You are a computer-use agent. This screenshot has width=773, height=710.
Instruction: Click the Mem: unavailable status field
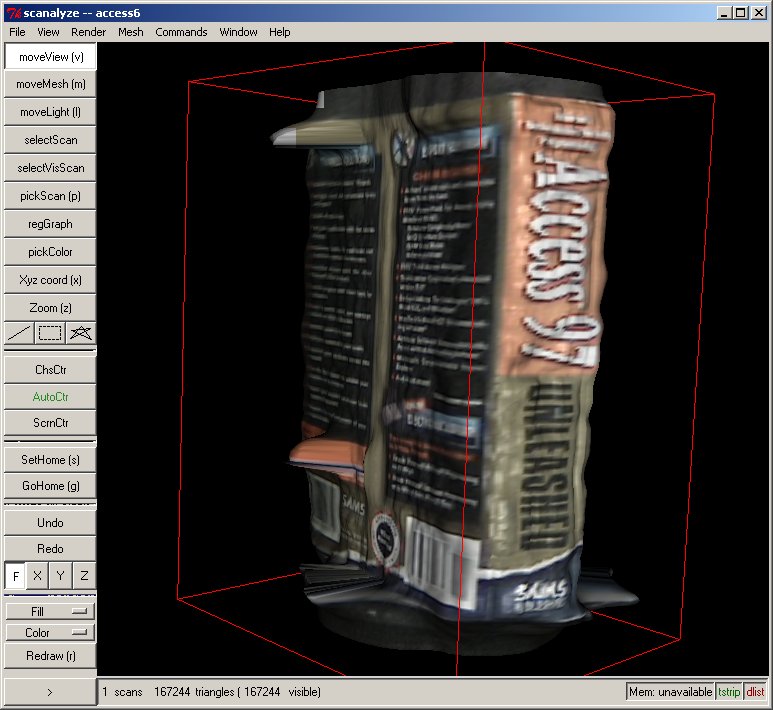point(670,692)
